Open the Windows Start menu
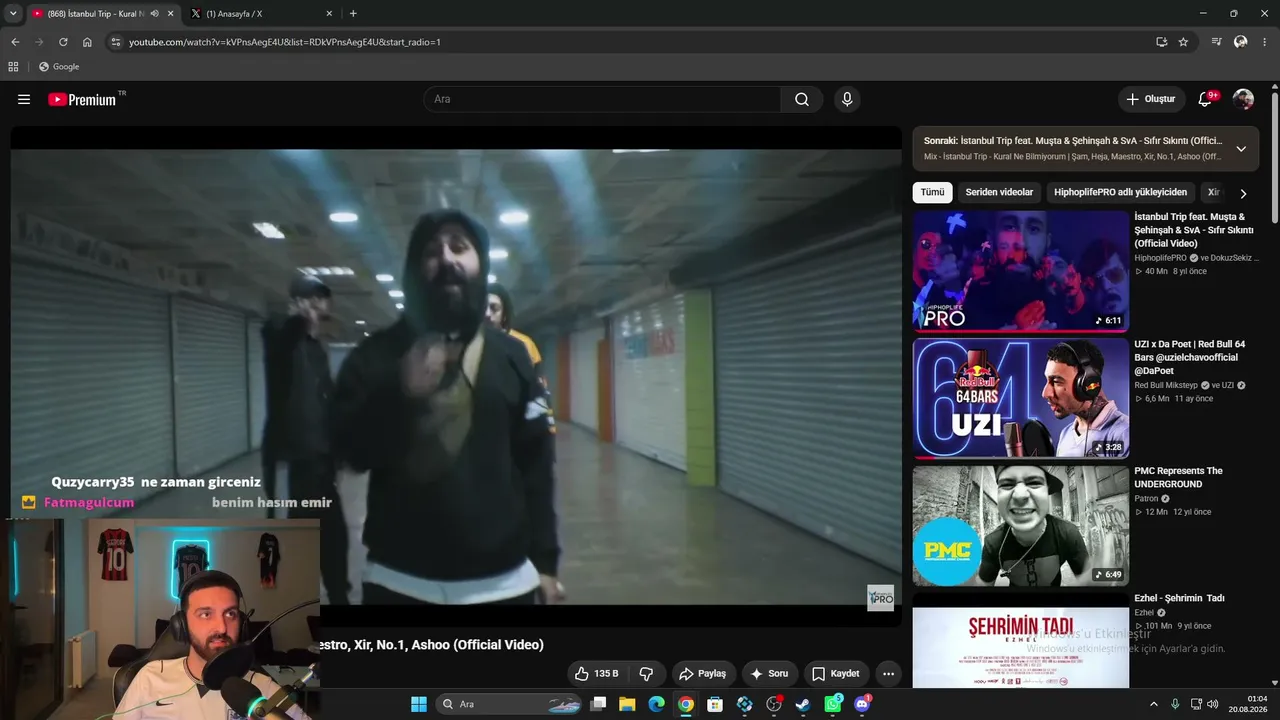 (419, 704)
